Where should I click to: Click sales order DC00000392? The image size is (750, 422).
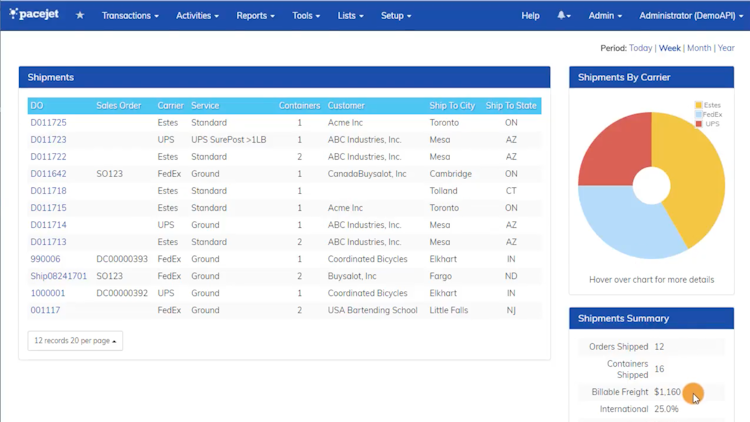(122, 293)
